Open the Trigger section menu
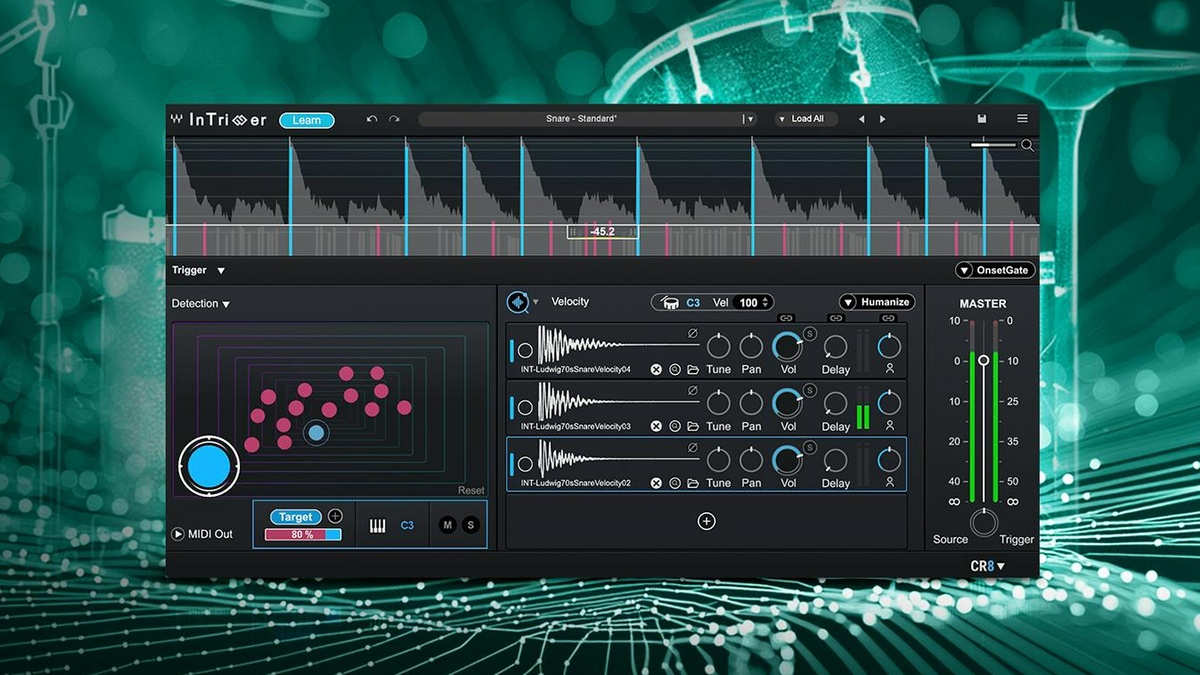 [221, 270]
